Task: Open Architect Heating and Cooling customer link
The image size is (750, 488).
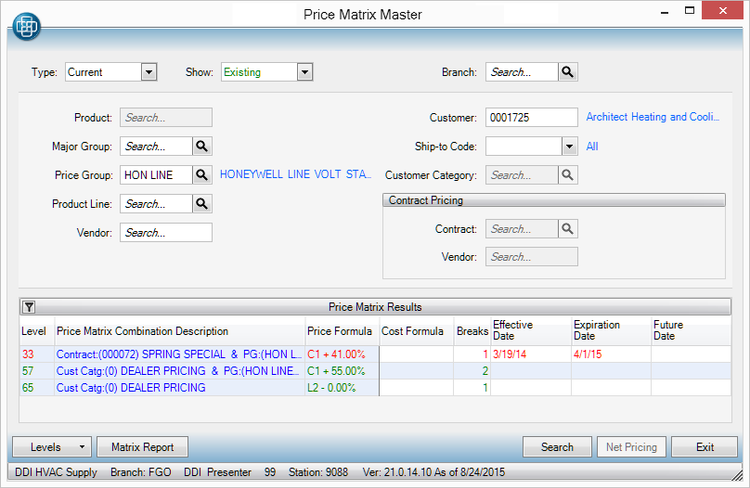Action: tap(652, 117)
